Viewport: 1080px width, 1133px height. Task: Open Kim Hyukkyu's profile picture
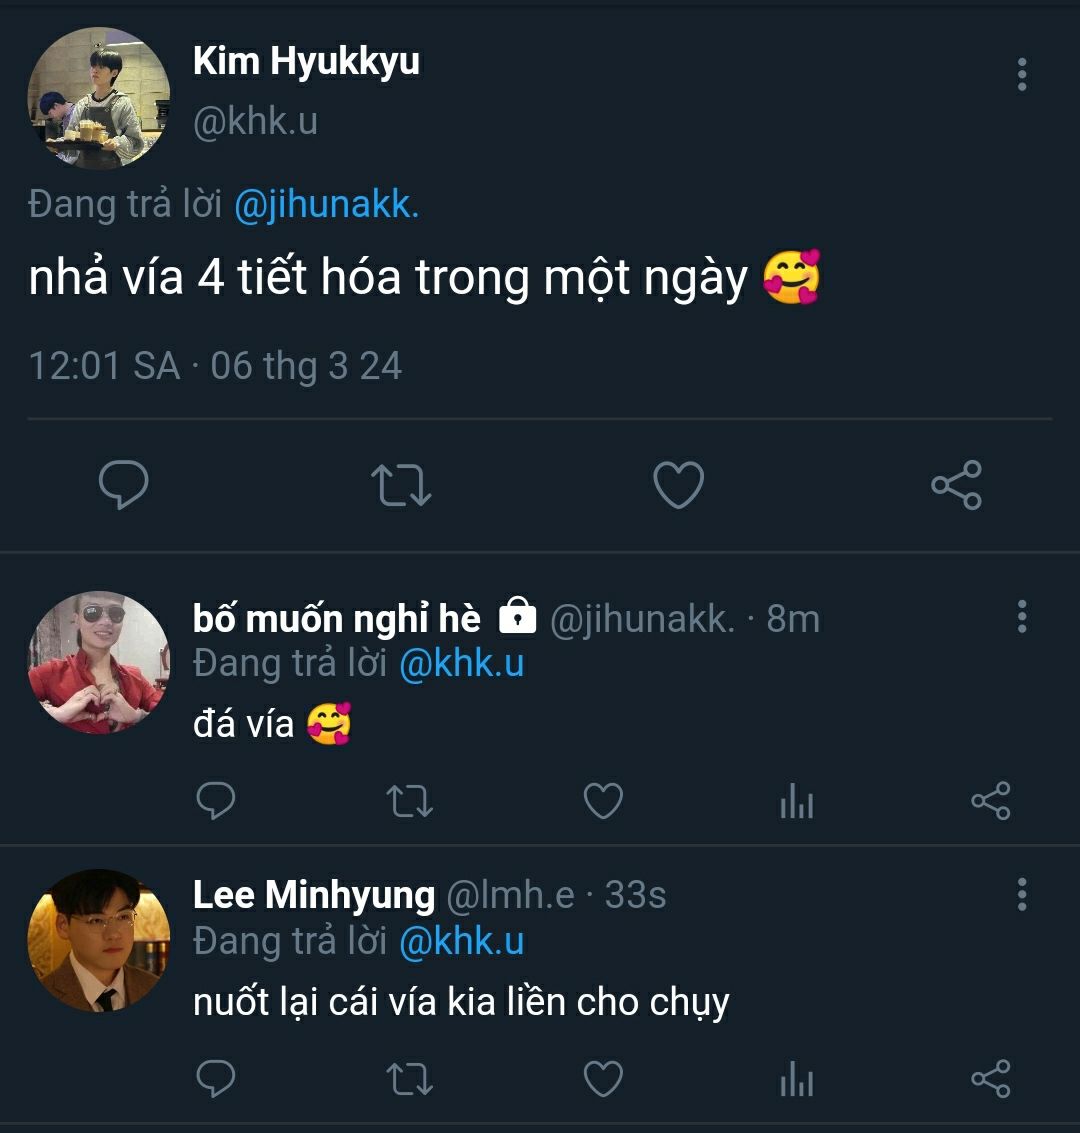[x=98, y=98]
